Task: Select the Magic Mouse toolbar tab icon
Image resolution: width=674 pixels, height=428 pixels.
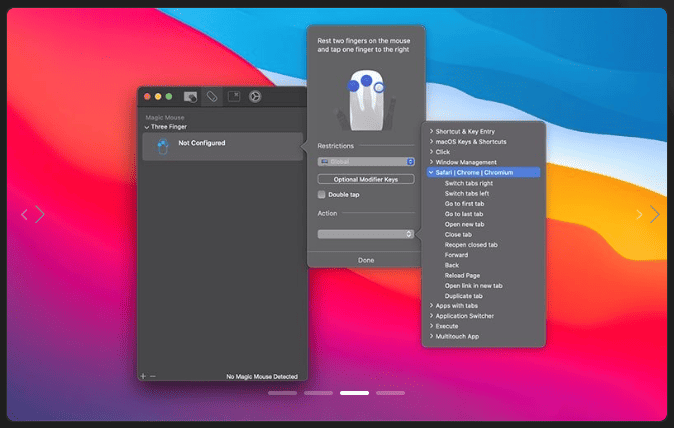Action: [x=211, y=97]
